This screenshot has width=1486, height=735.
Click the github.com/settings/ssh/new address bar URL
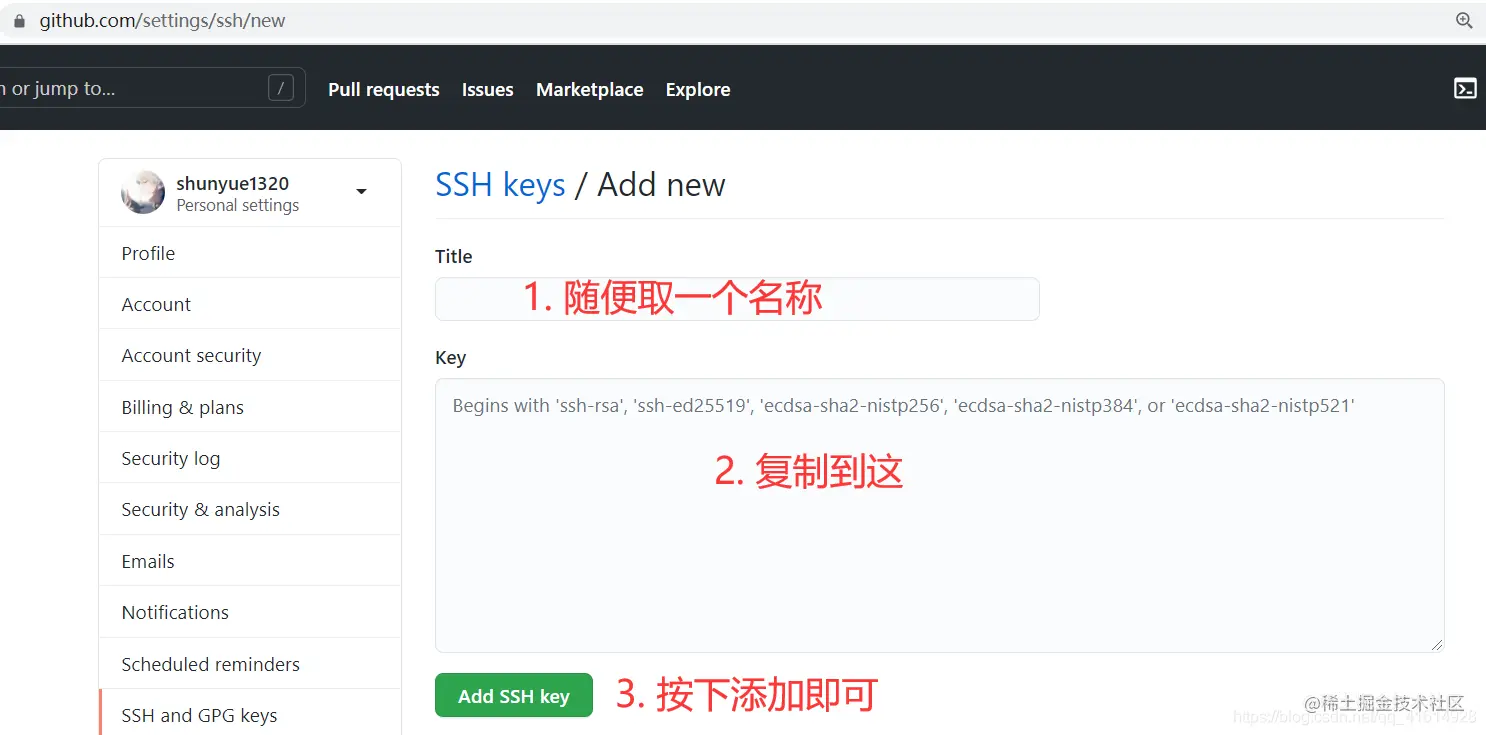162,21
